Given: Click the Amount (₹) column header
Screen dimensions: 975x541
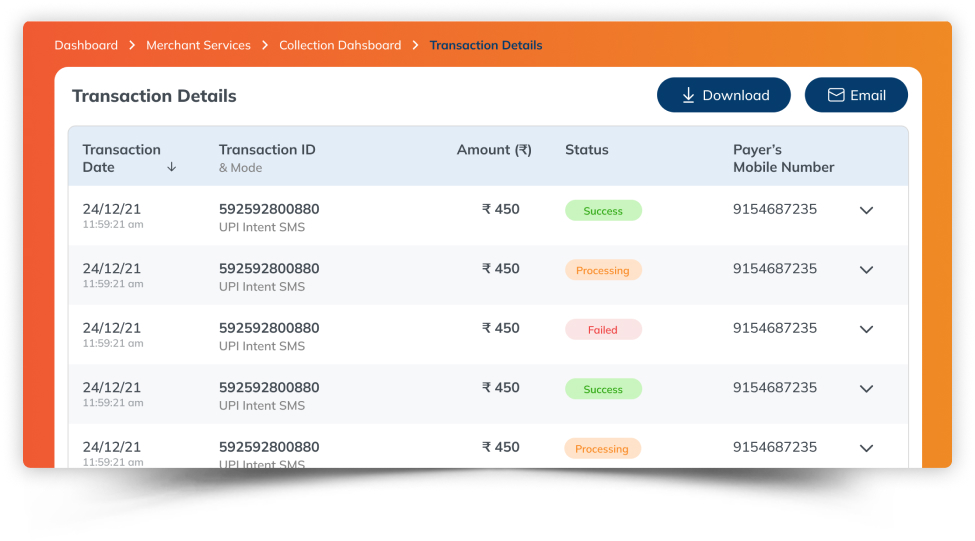Looking at the screenshot, I should 494,150.
